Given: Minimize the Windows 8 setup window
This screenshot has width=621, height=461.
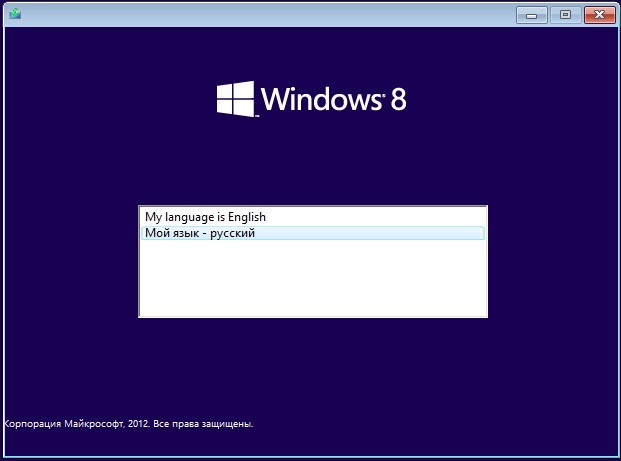Looking at the screenshot, I should coord(531,15).
